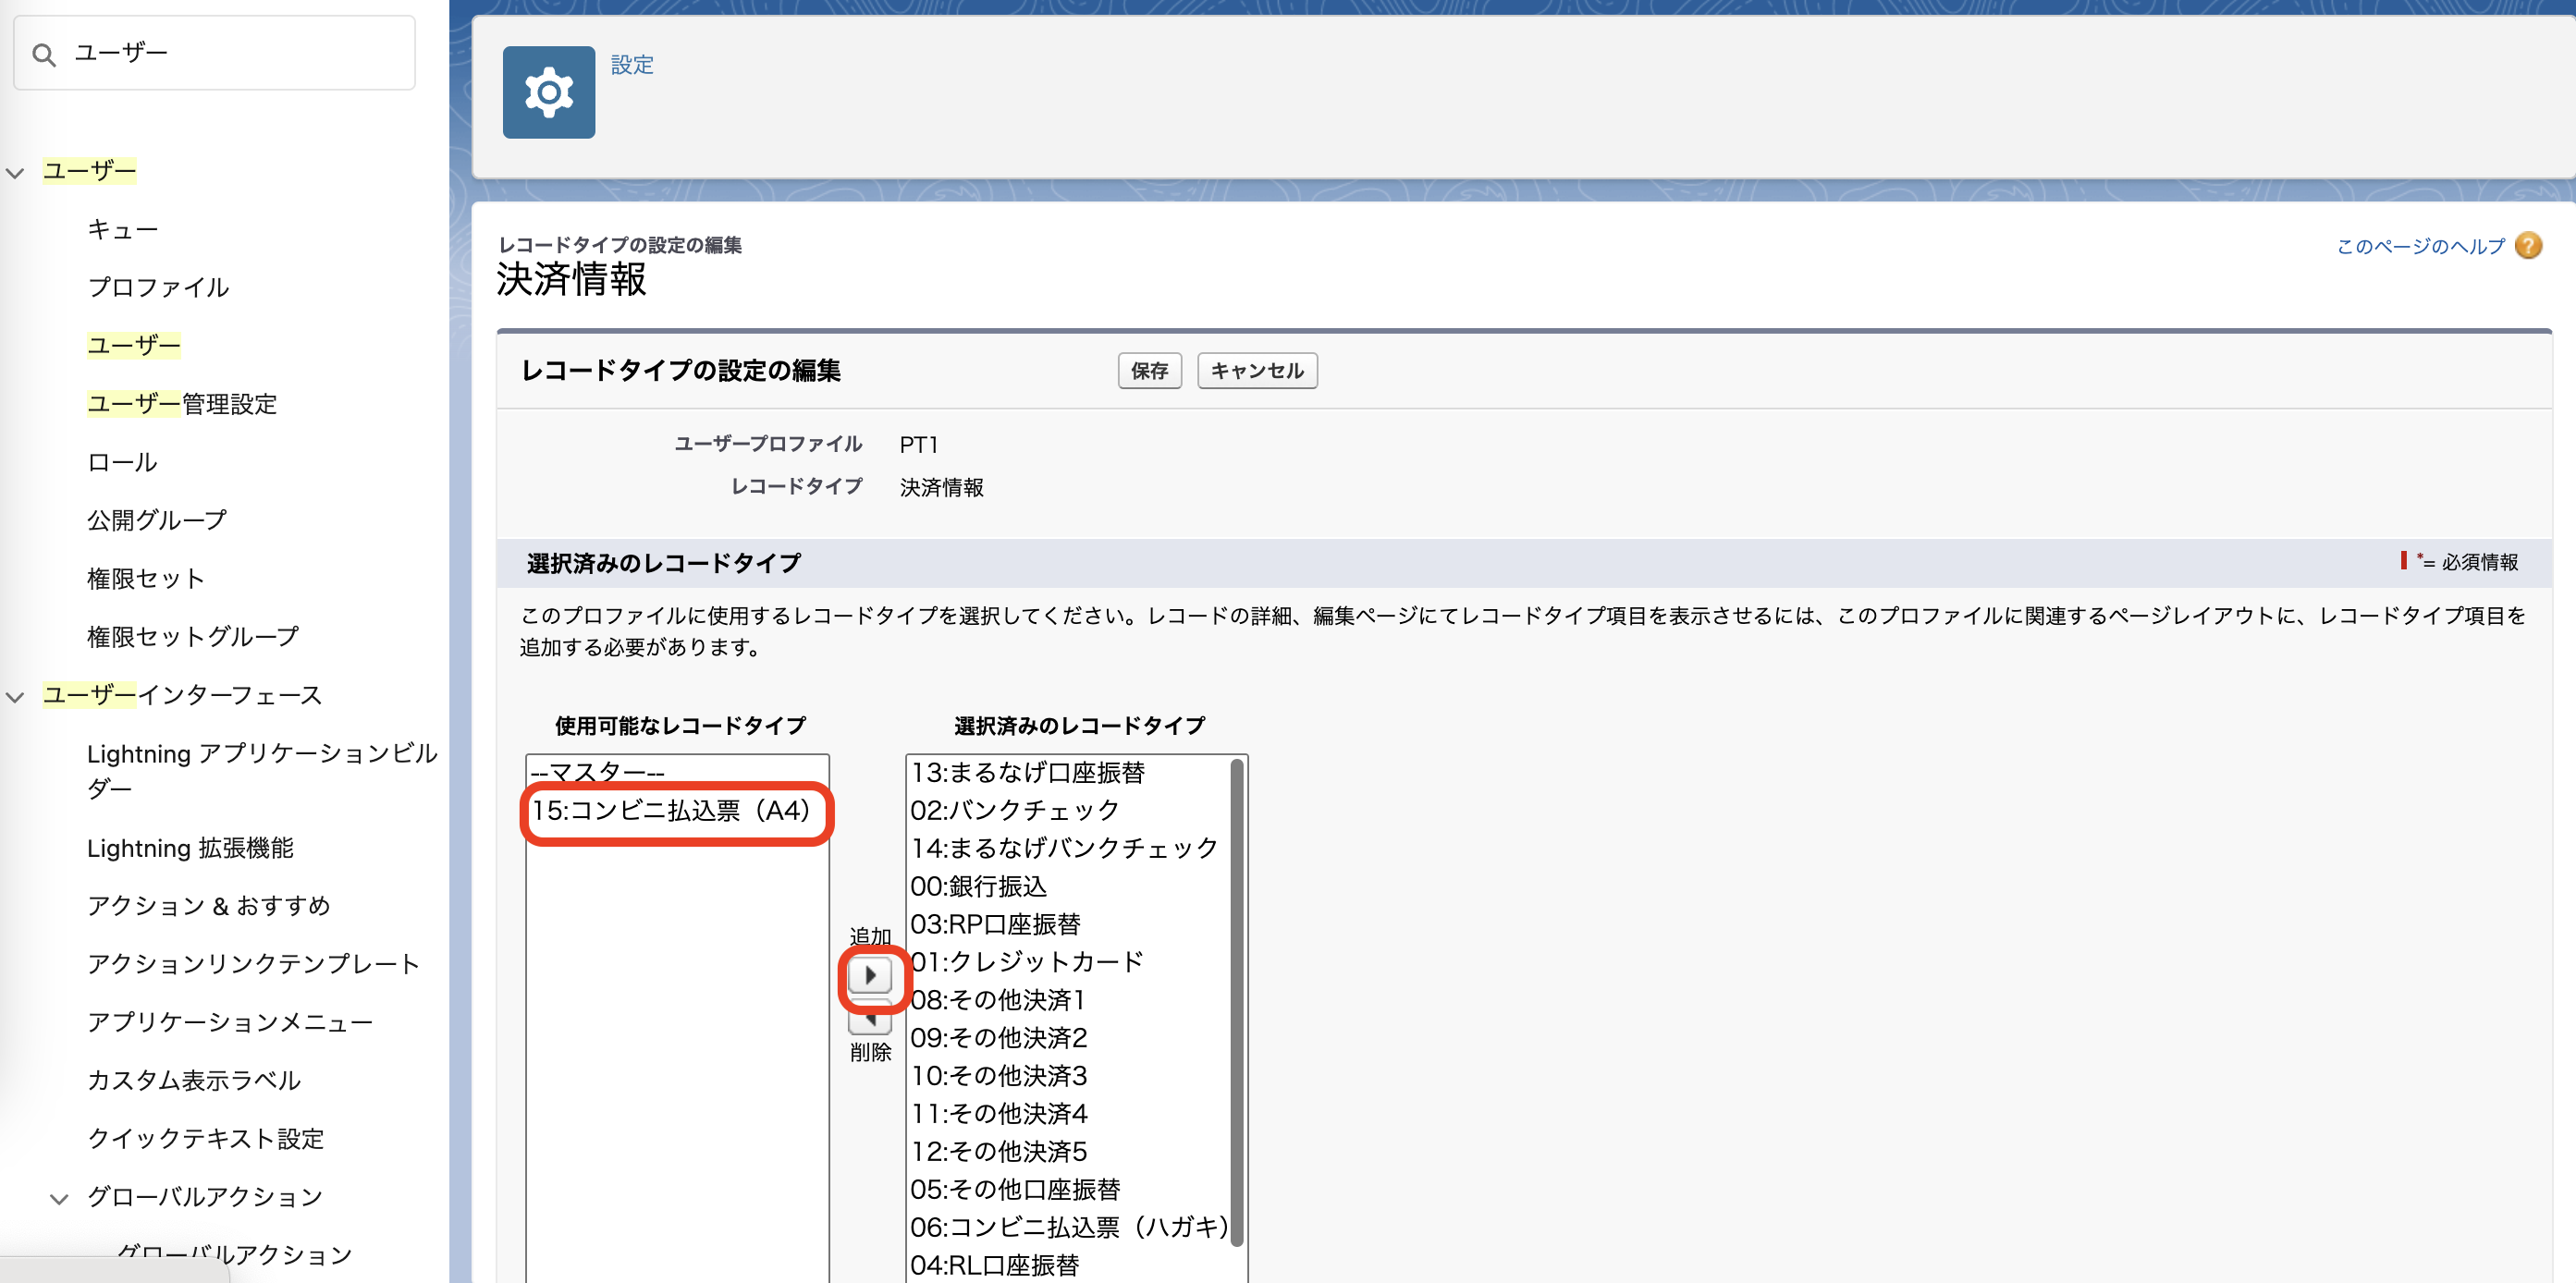Viewport: 2576px width, 1283px height.
Task: Select プロファイル in the sidebar
Action: click(x=156, y=287)
